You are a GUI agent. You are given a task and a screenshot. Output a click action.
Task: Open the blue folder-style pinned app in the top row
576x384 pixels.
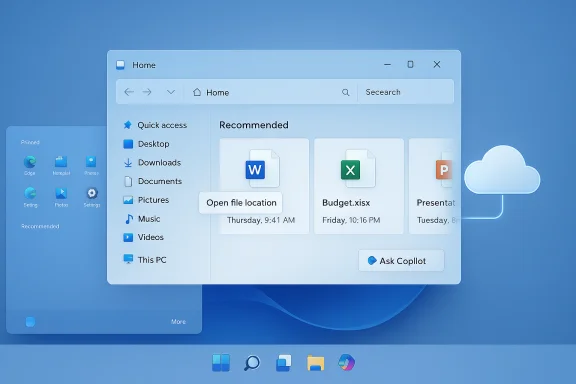pyautogui.click(x=61, y=162)
